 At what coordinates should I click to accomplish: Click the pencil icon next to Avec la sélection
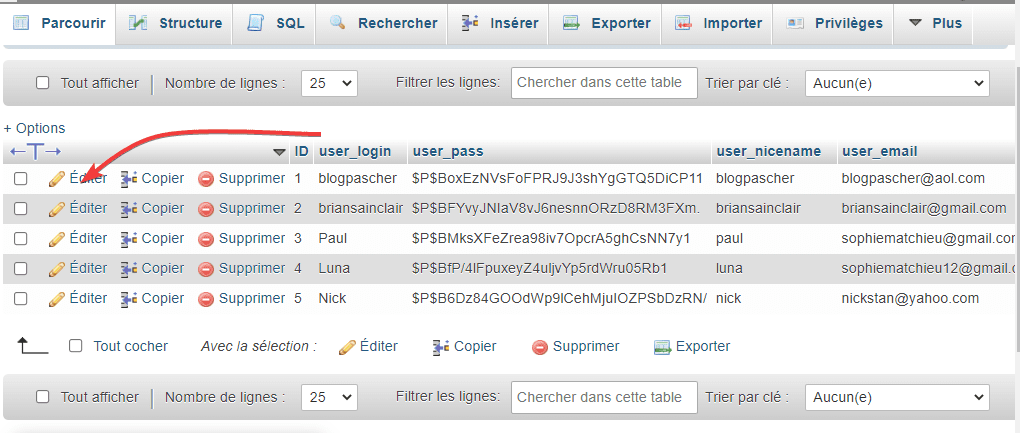[347, 347]
